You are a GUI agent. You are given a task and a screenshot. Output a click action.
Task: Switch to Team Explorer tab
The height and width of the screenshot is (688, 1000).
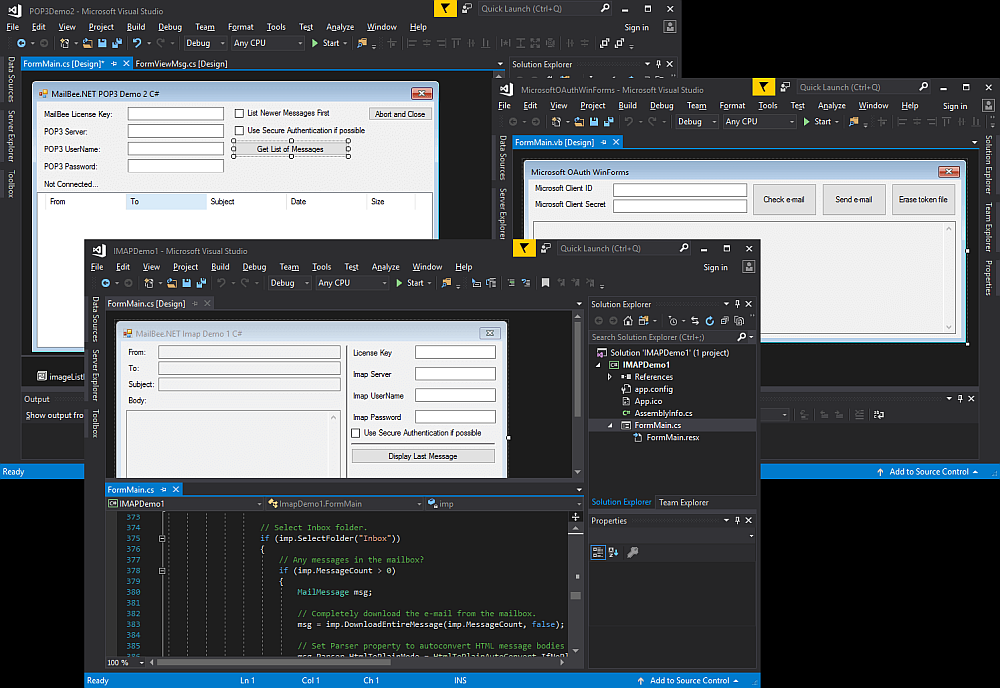click(x=684, y=502)
